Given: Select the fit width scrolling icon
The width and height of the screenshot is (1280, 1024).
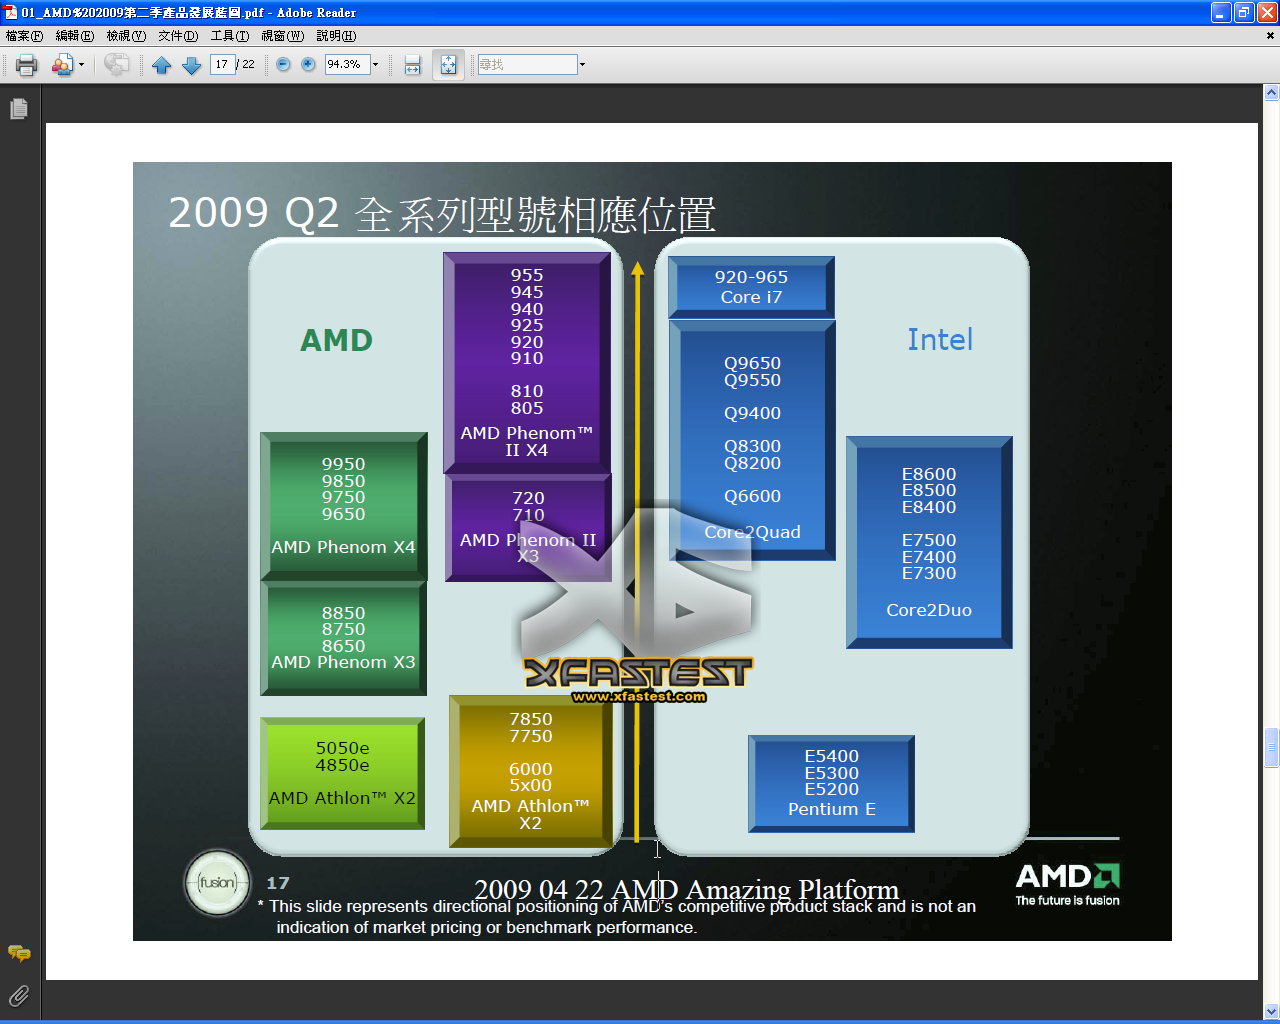Looking at the screenshot, I should 412,65.
